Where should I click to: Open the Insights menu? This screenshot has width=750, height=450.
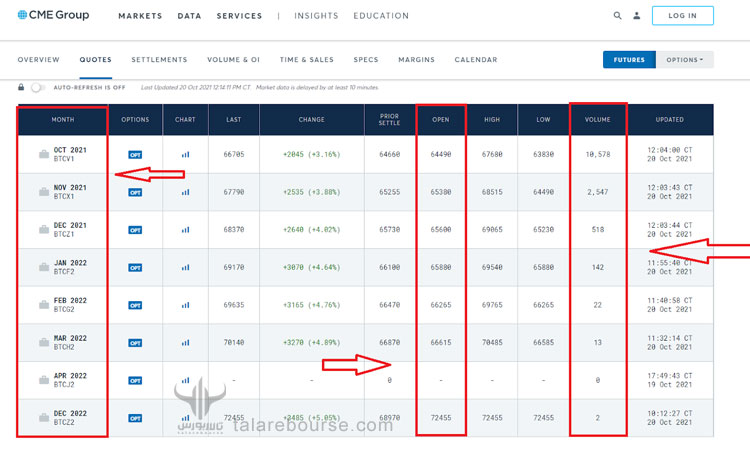point(316,16)
